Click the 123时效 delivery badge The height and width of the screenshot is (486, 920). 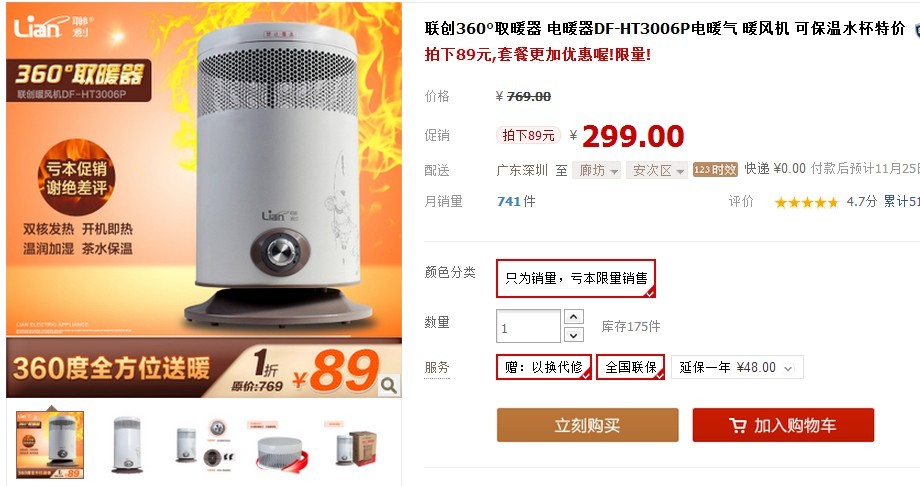click(715, 170)
